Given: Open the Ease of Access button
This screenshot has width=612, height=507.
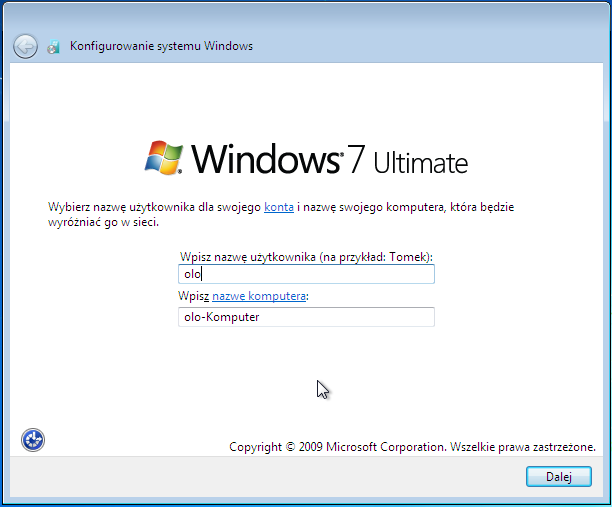Looking at the screenshot, I should [x=33, y=440].
